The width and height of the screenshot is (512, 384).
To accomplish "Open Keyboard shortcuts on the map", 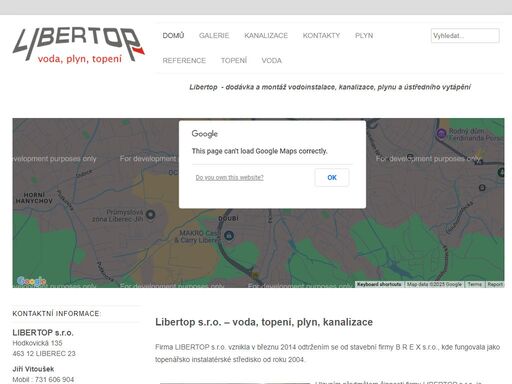I will pyautogui.click(x=379, y=284).
